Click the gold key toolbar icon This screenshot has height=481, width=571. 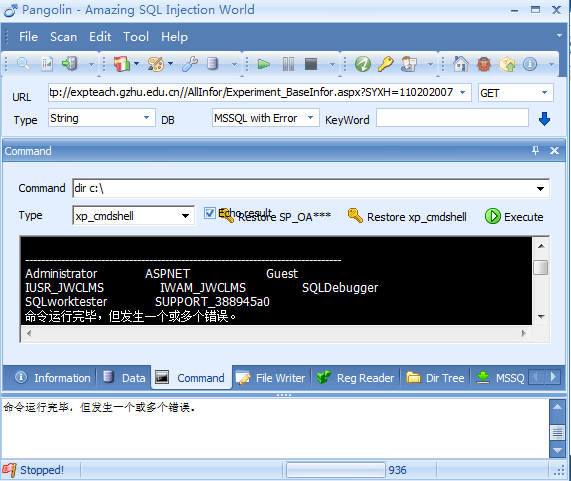(386, 64)
